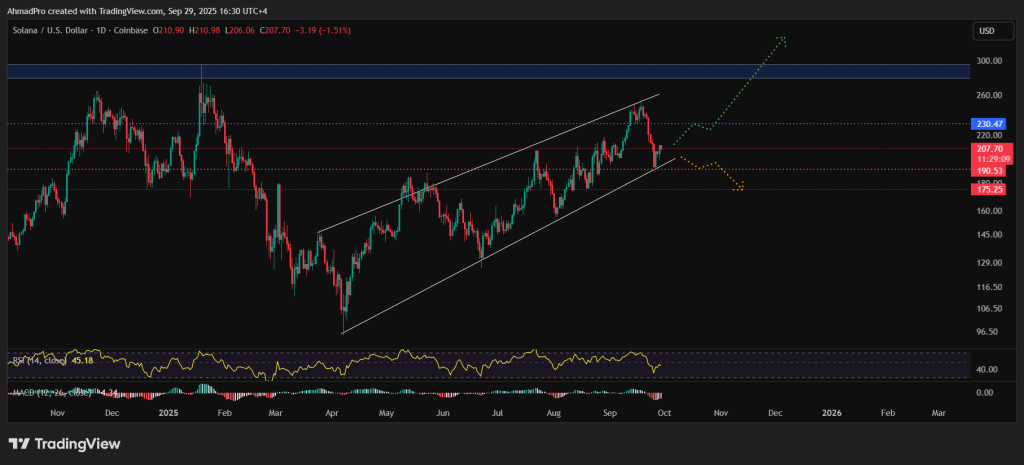The height and width of the screenshot is (465, 1024).
Task: Click the Oct label on time axis
Action: pos(663,411)
